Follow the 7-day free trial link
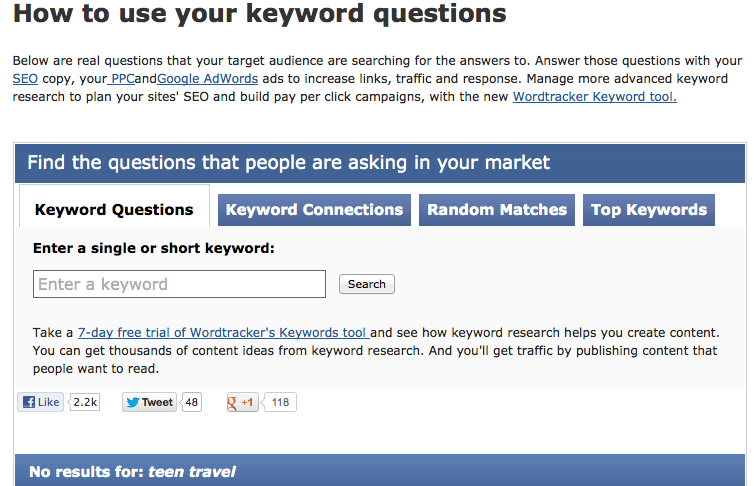Screen dimensions: 754x486 pyautogui.click(x=224, y=333)
